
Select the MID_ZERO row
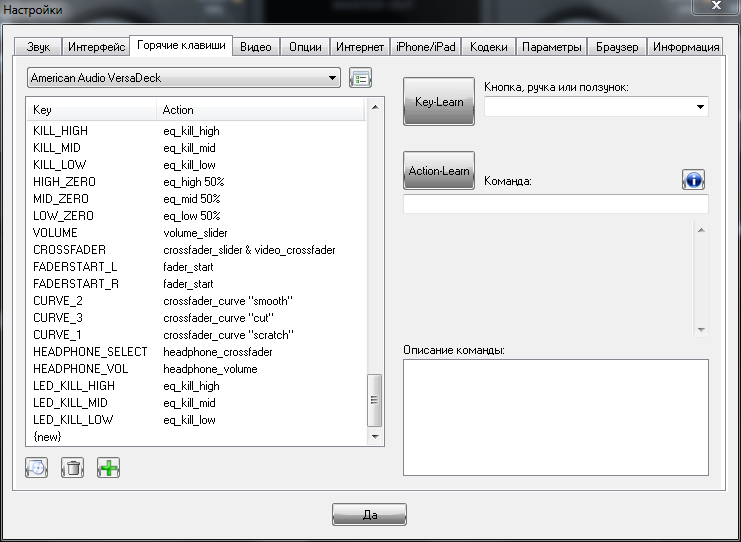click(196, 199)
